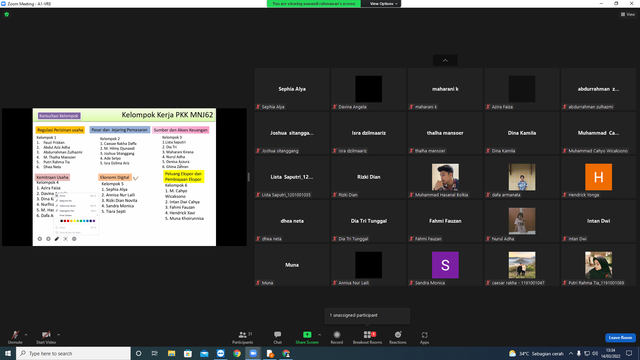This screenshot has width=640, height=360.
Task: Expand share options arrow beside Share Screen
Action: [320, 335]
